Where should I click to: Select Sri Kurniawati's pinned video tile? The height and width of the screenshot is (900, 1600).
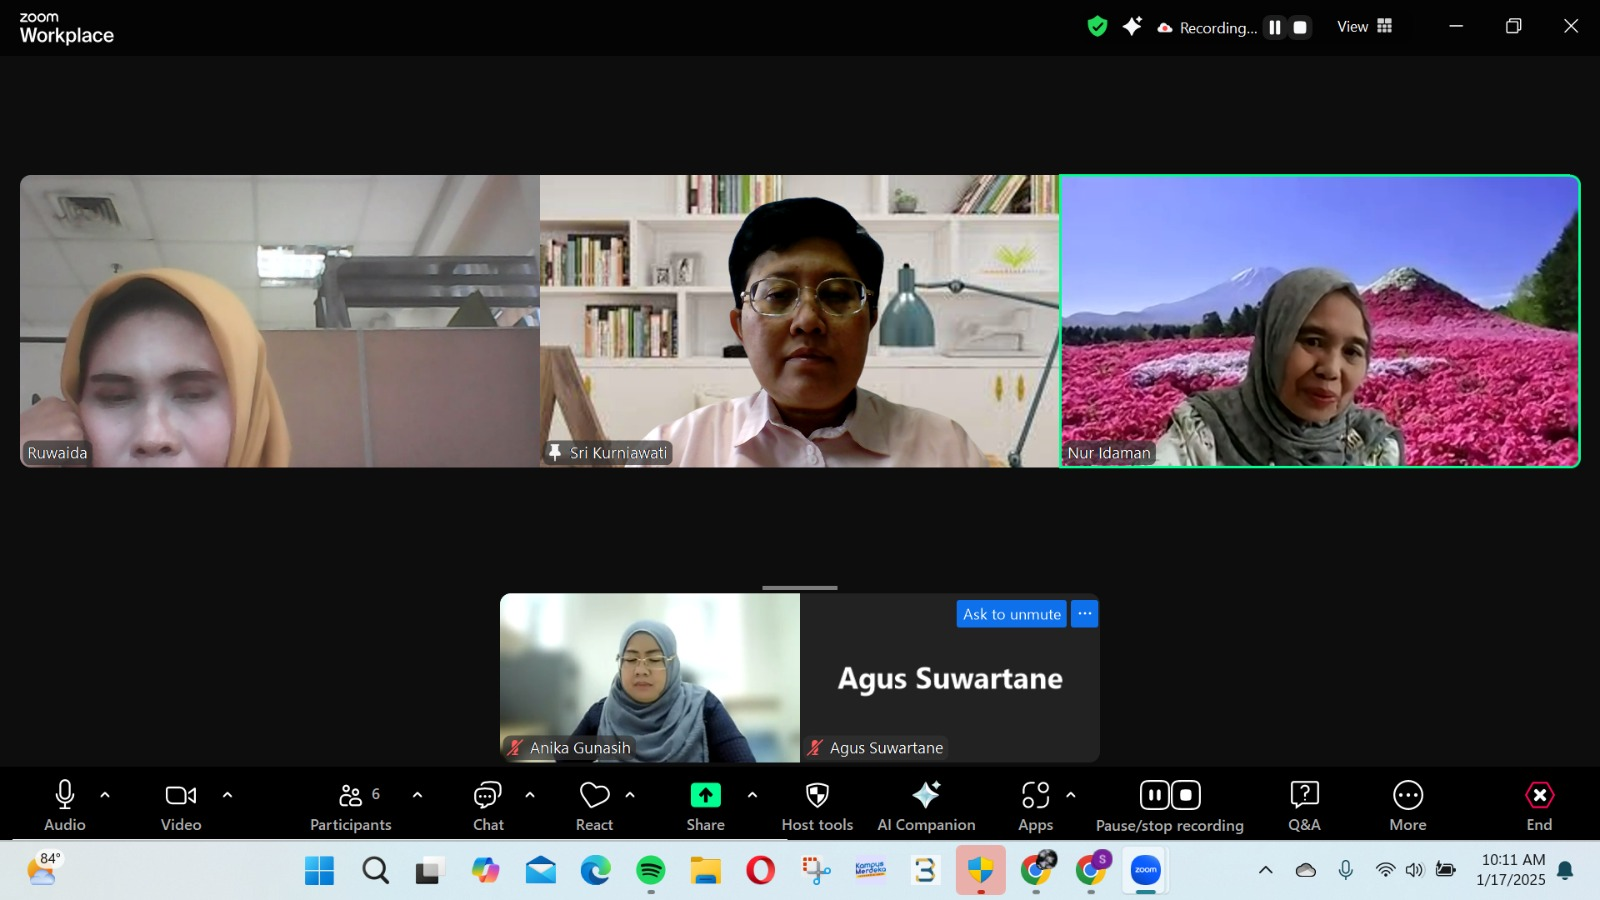pos(800,321)
